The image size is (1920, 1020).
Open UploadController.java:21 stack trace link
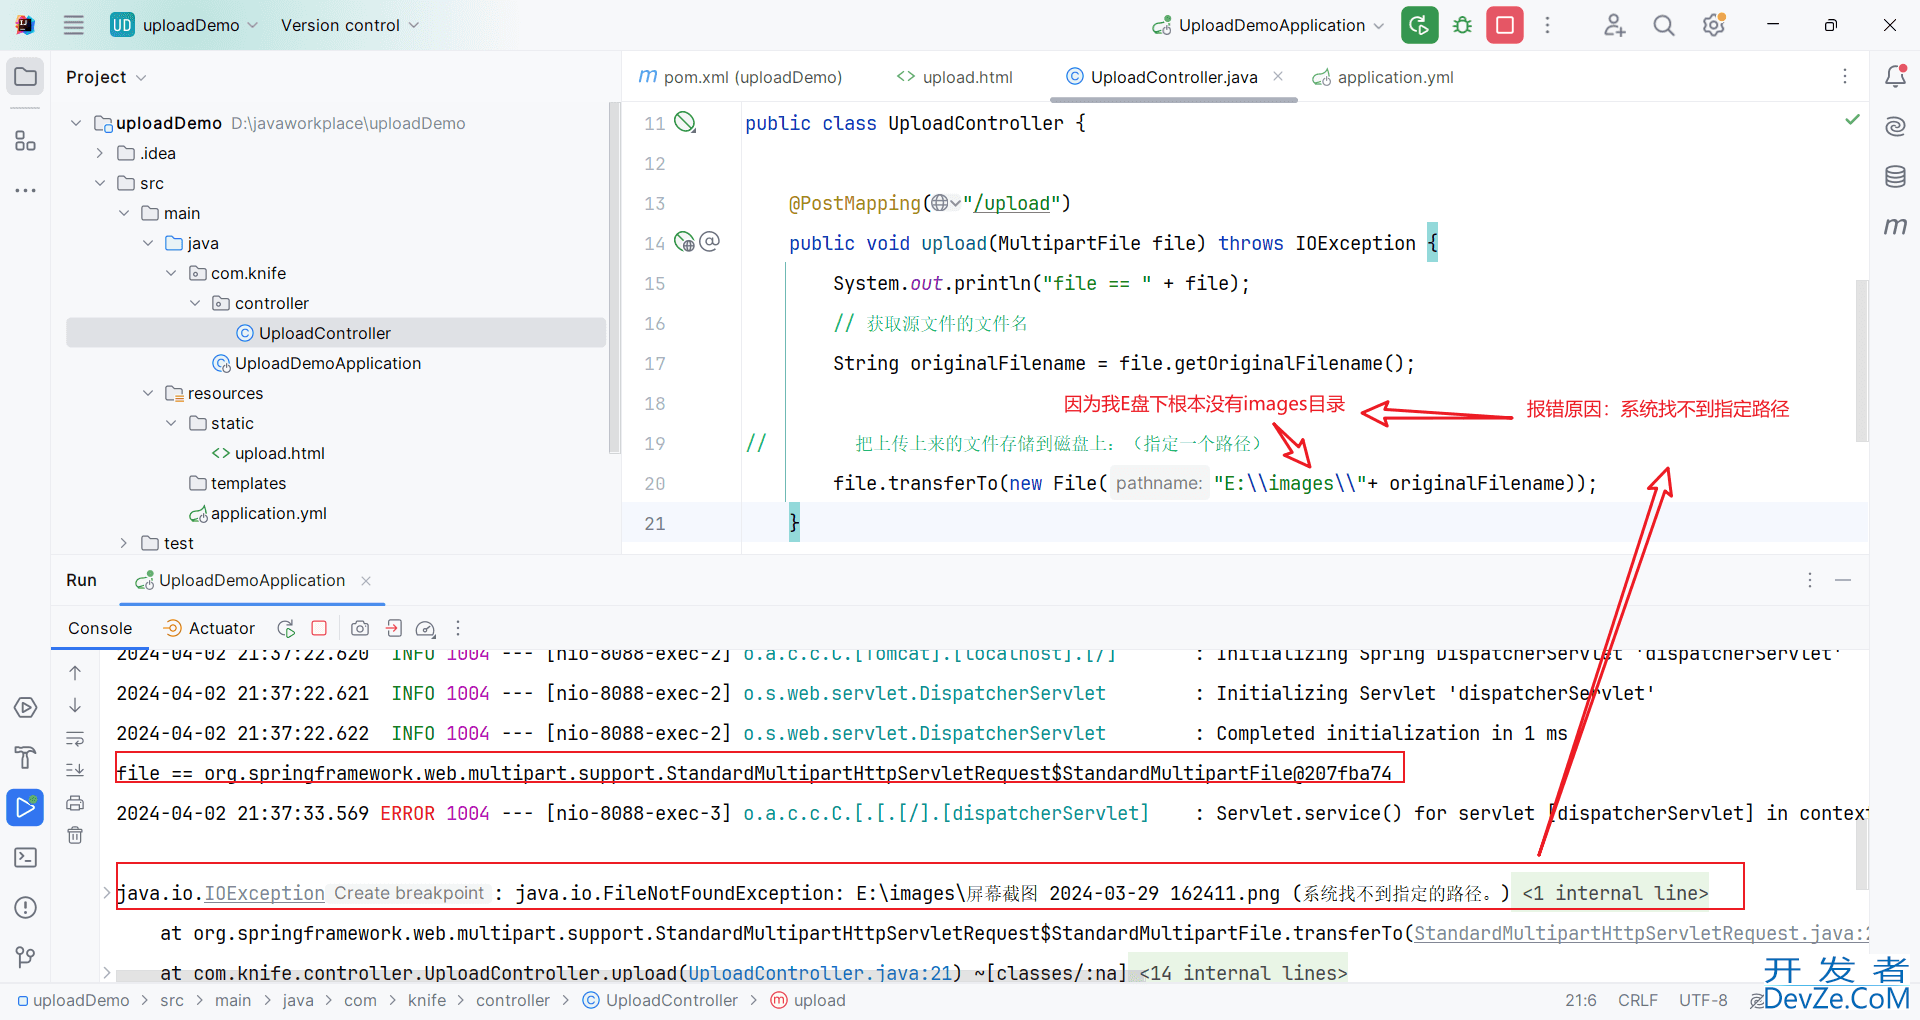[x=820, y=973]
